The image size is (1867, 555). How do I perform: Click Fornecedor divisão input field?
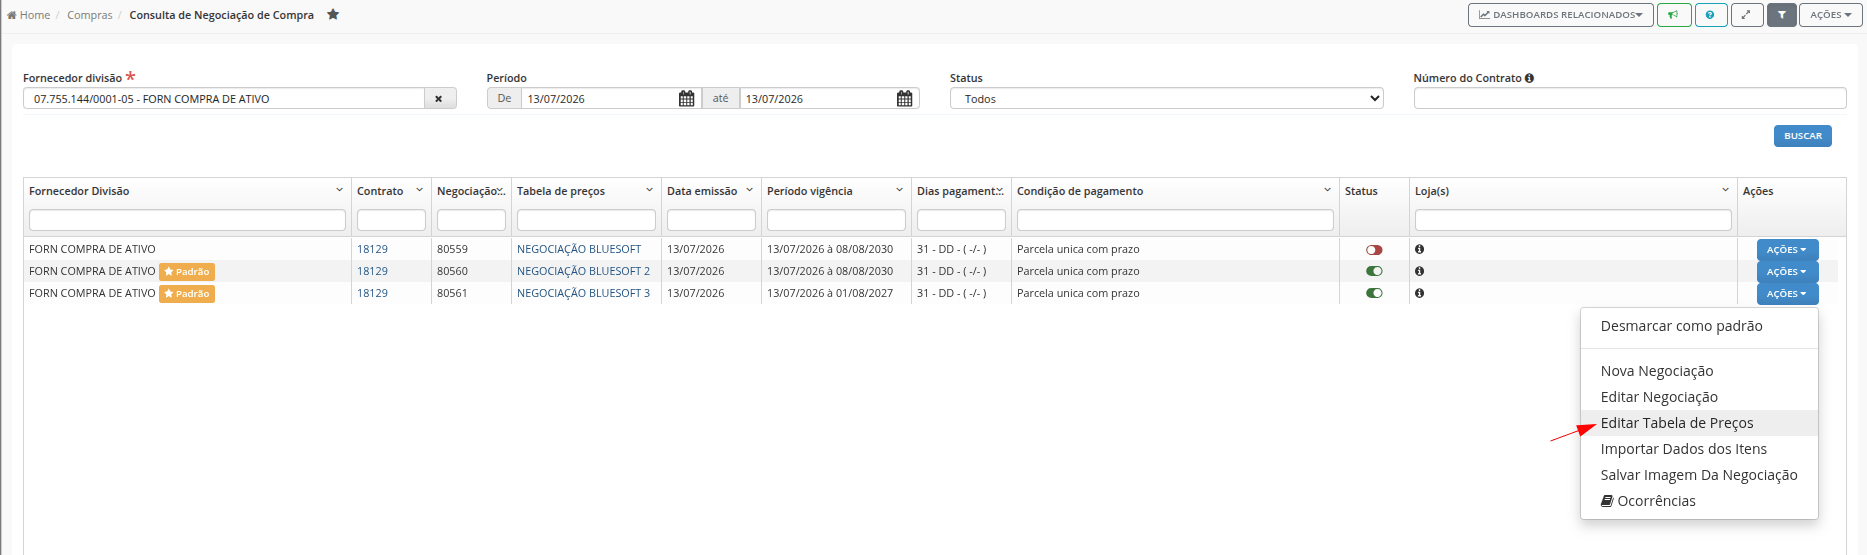224,99
